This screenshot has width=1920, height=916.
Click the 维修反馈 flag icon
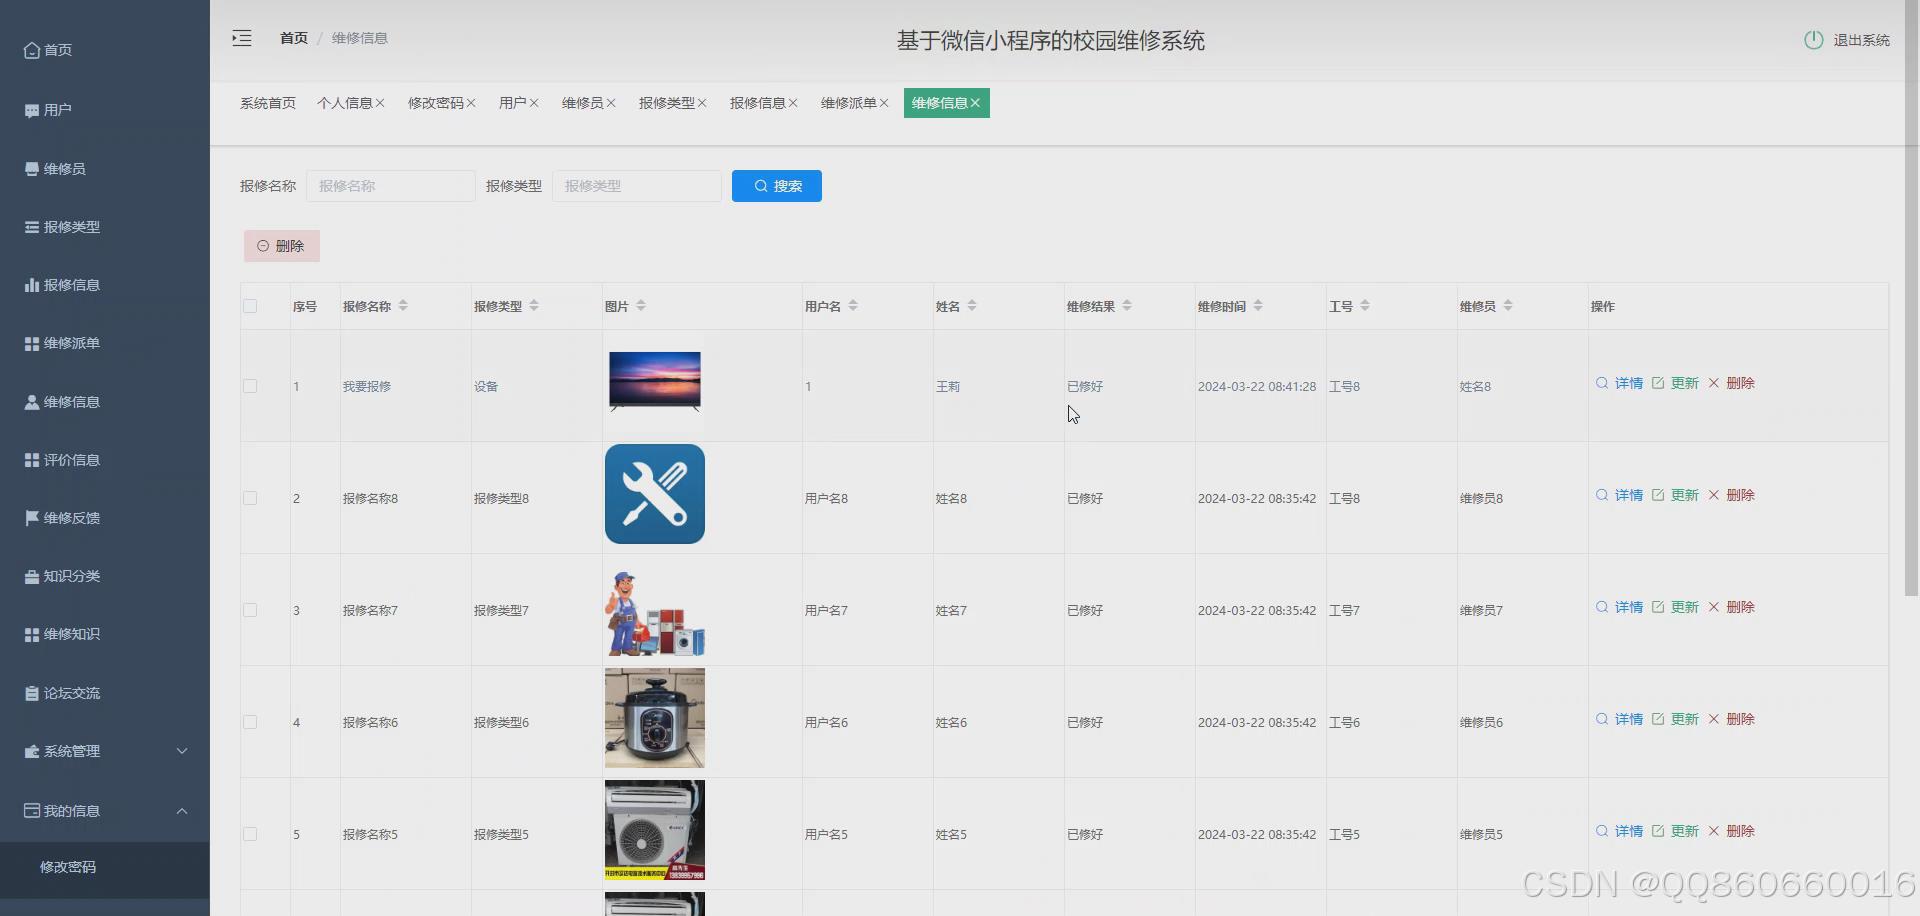click(x=30, y=517)
